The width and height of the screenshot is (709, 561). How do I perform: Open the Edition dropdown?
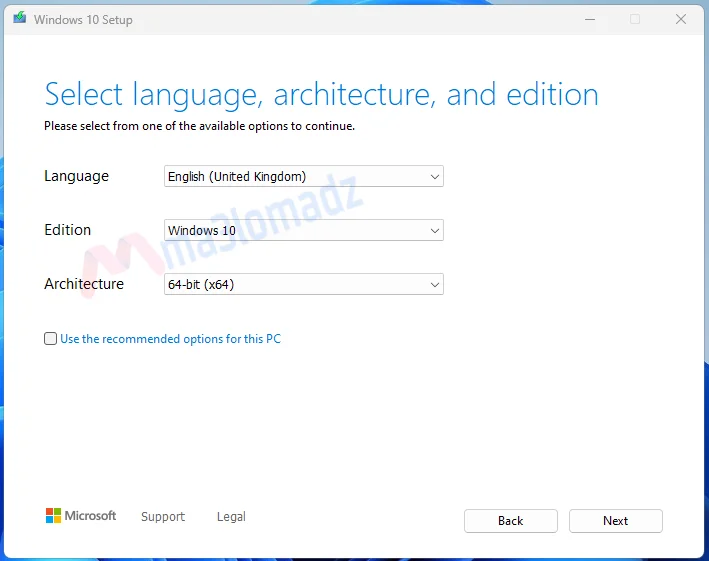[x=303, y=230]
